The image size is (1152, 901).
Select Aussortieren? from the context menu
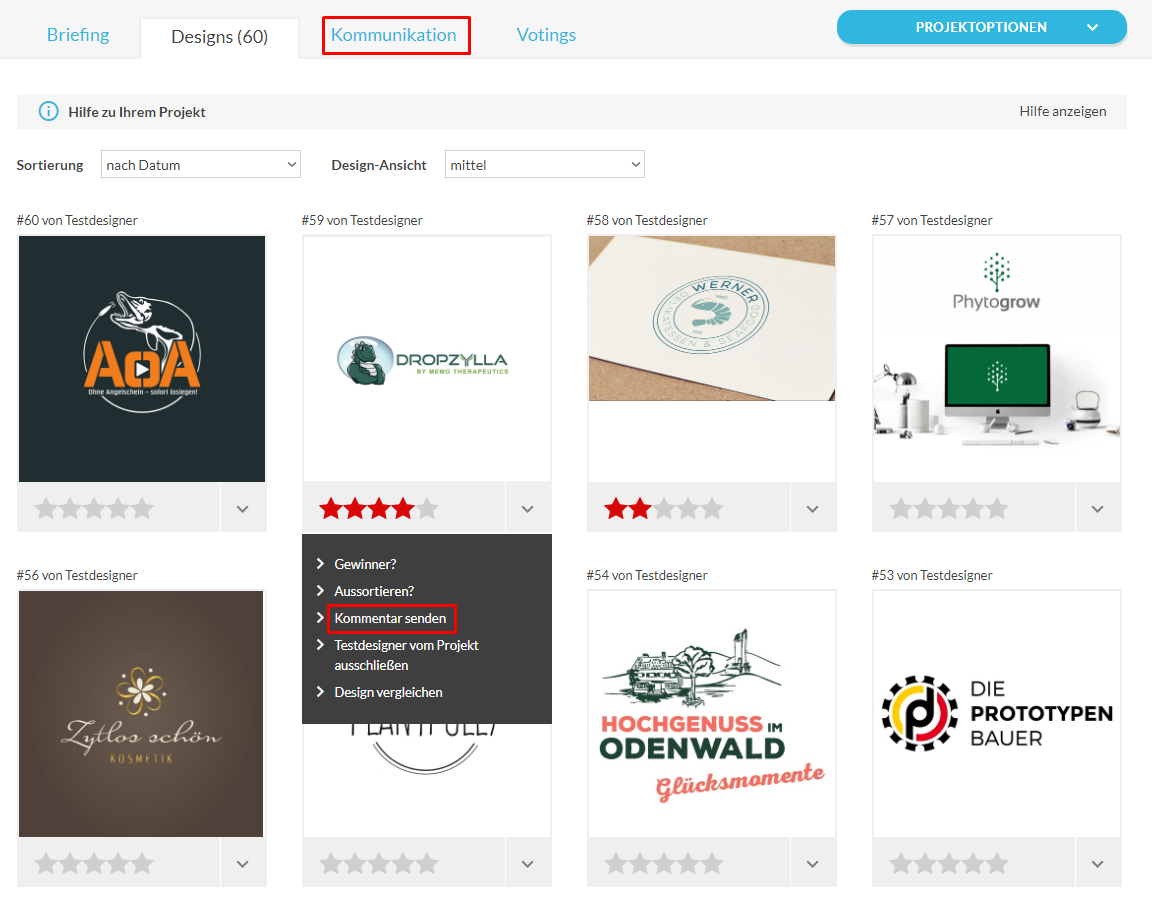tap(374, 591)
